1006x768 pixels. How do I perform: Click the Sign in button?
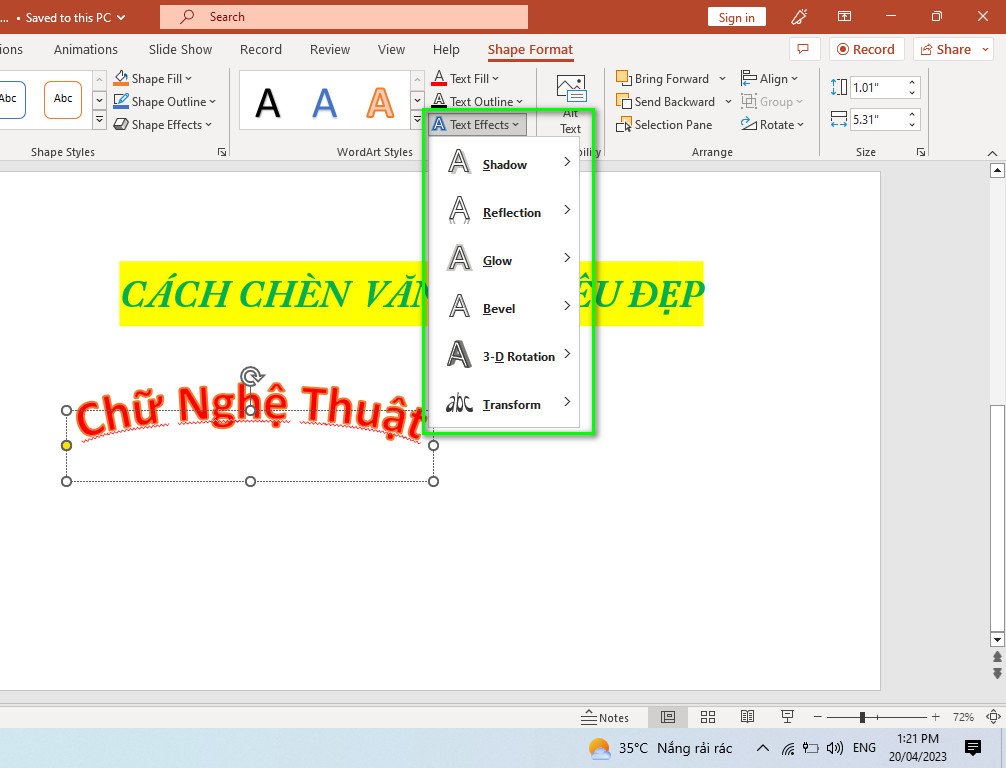(737, 17)
